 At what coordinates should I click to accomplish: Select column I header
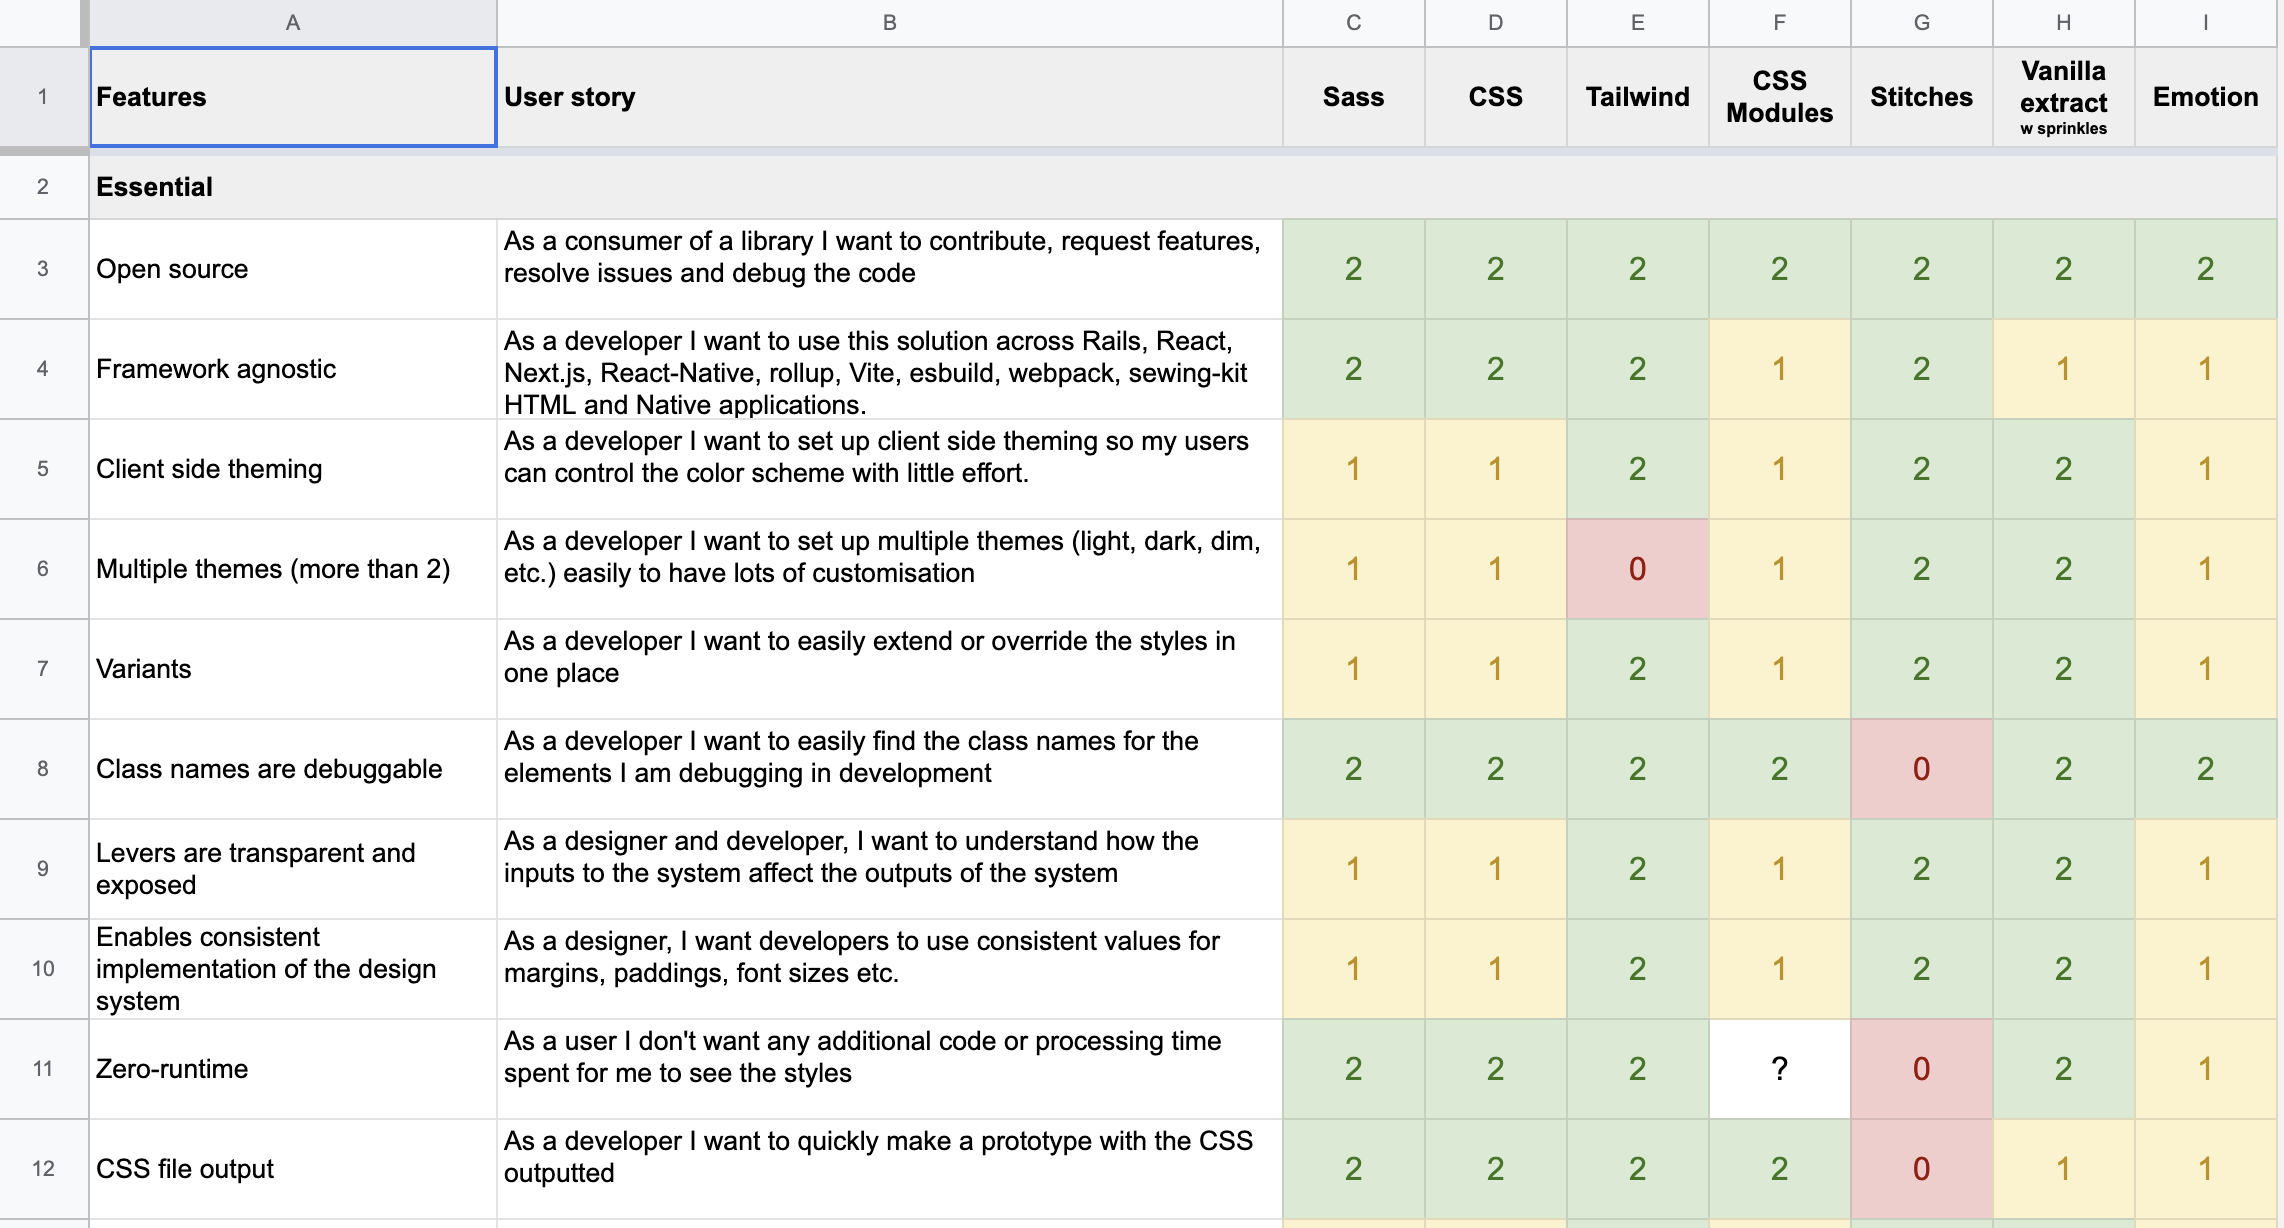(x=2206, y=23)
